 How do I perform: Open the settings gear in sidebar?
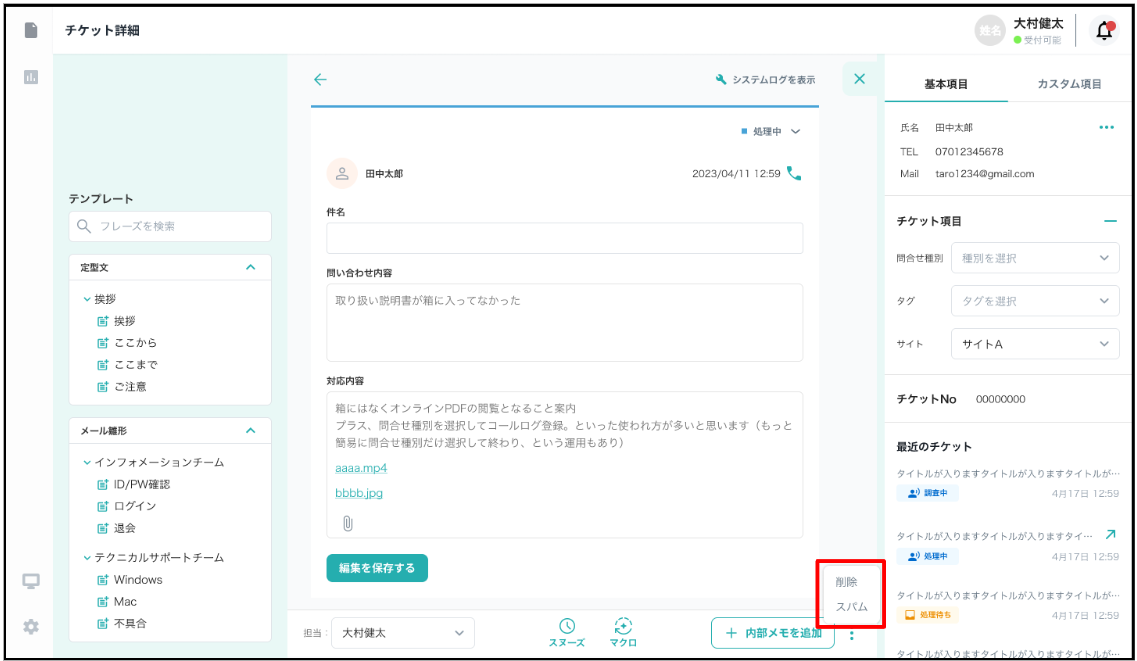click(31, 626)
